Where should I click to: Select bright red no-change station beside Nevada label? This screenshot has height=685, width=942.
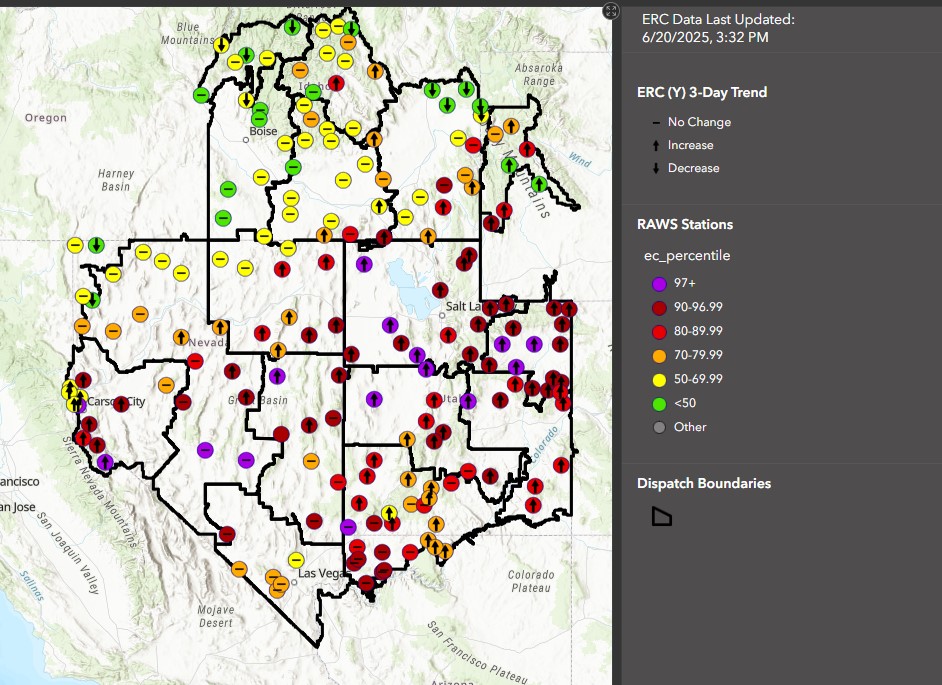coord(195,361)
